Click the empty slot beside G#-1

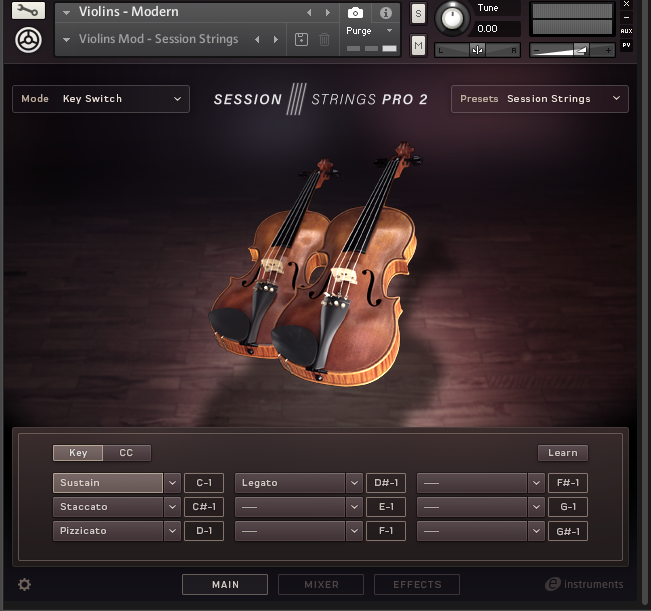tap(472, 531)
